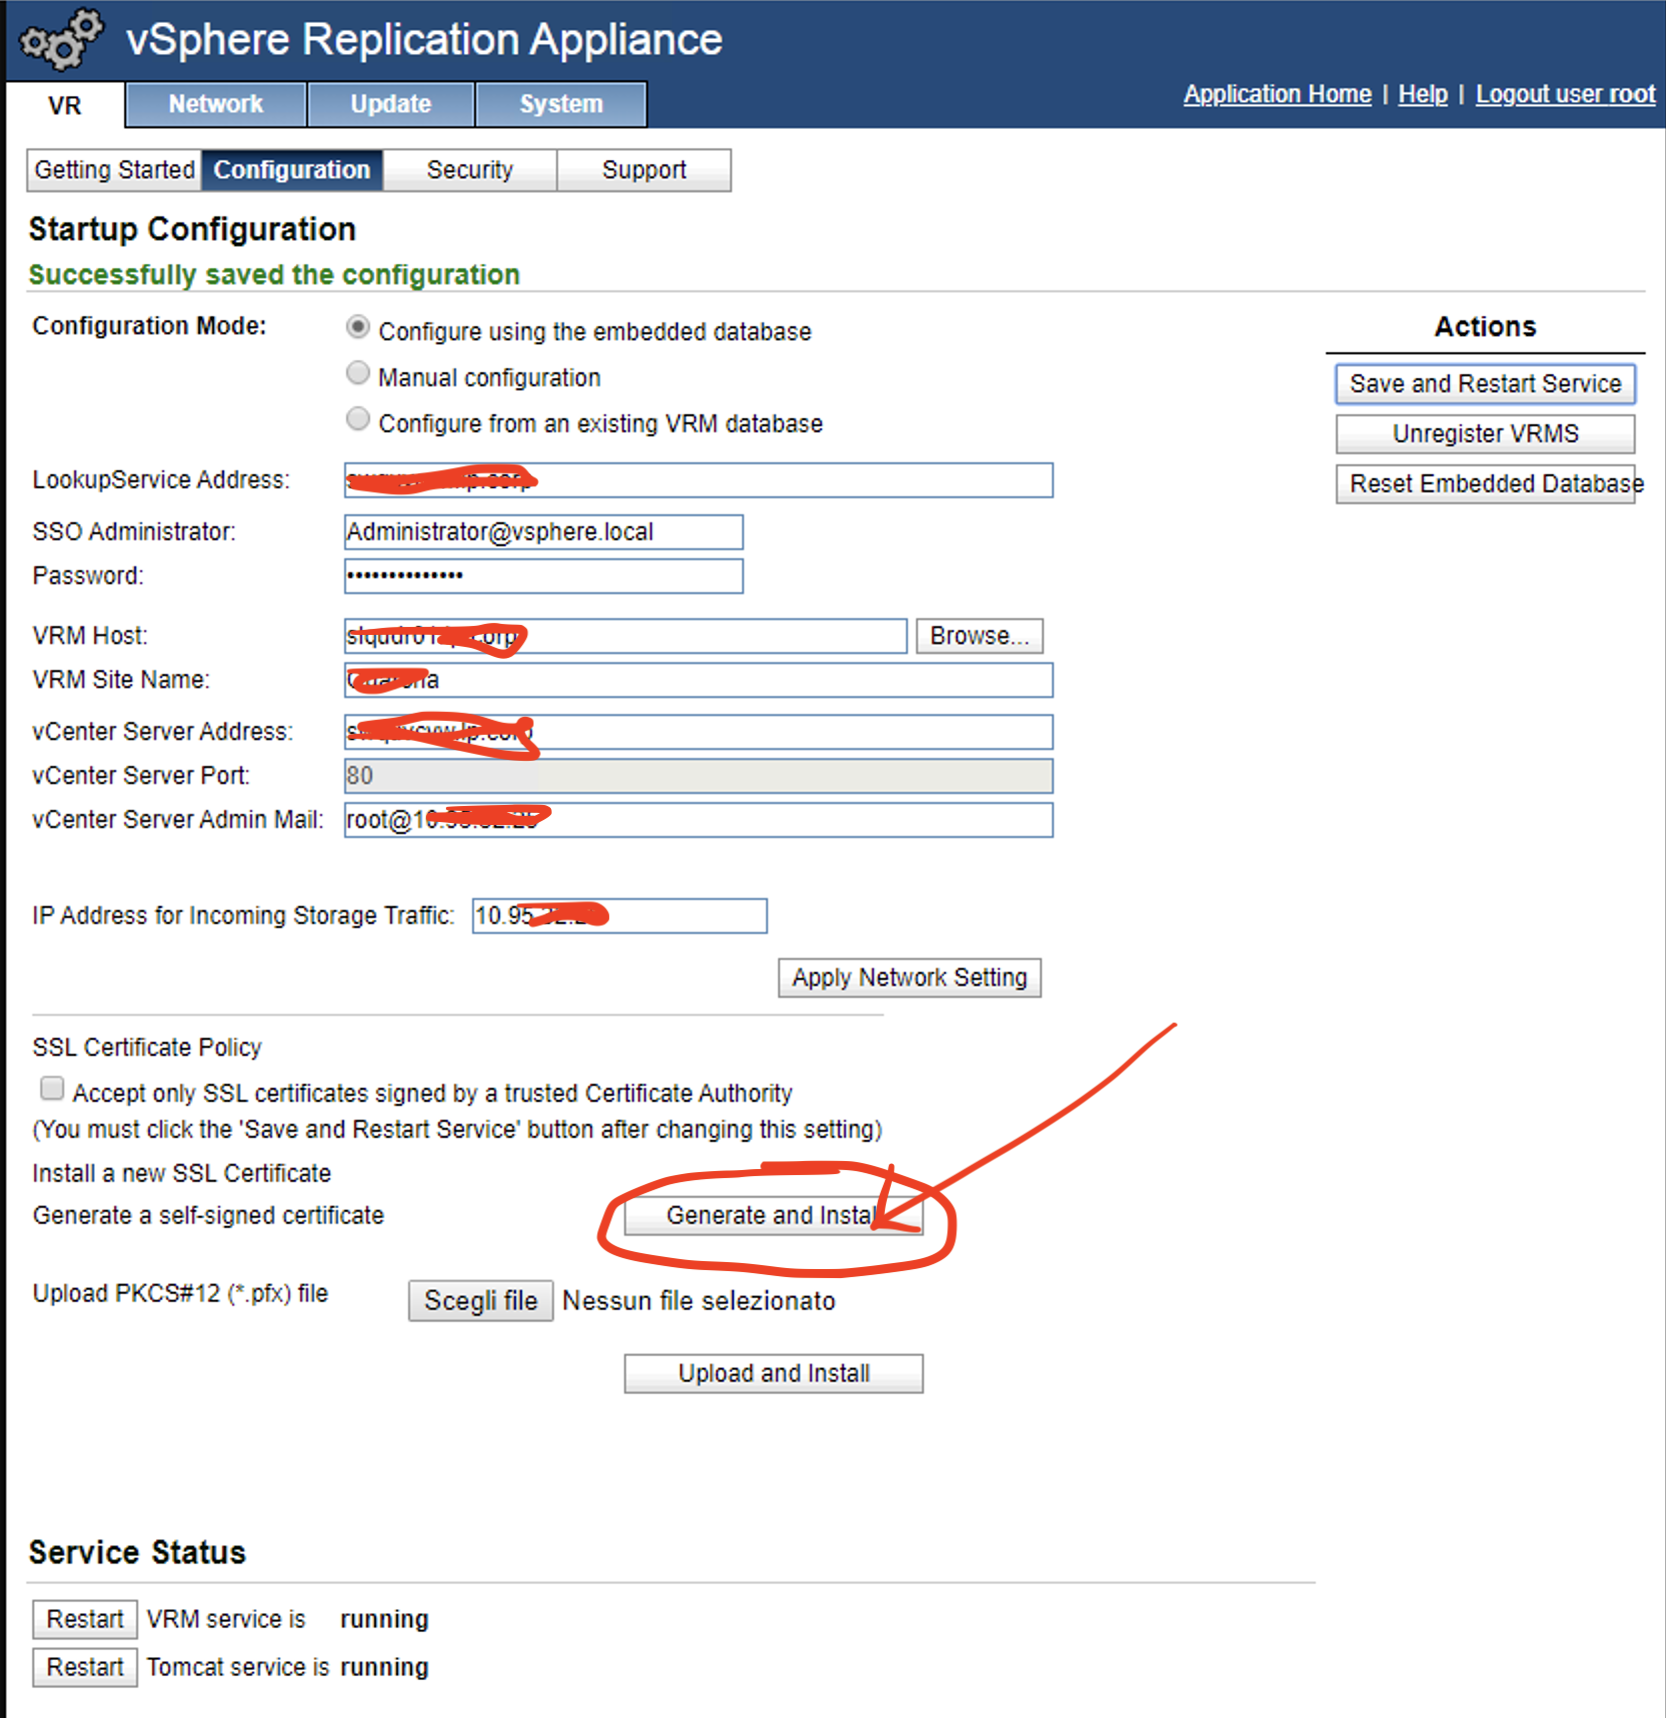Click Reset Embedded Database

[x=1487, y=484]
